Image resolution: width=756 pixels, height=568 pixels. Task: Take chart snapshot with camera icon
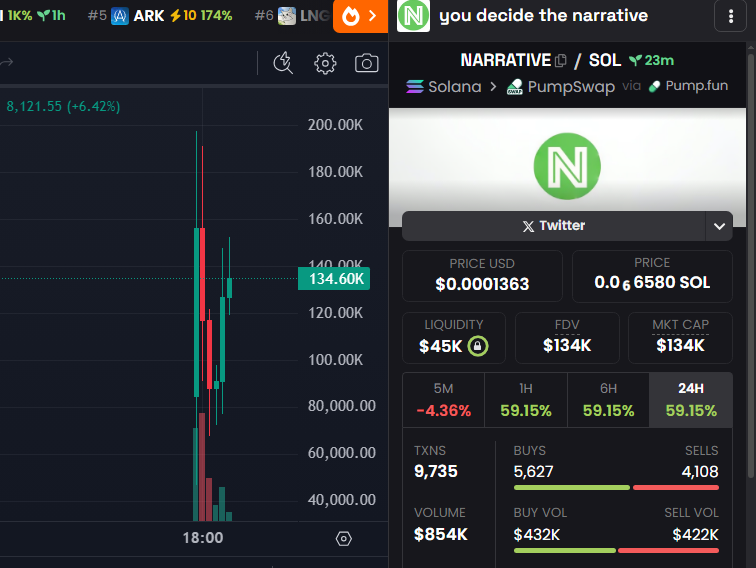coord(366,63)
